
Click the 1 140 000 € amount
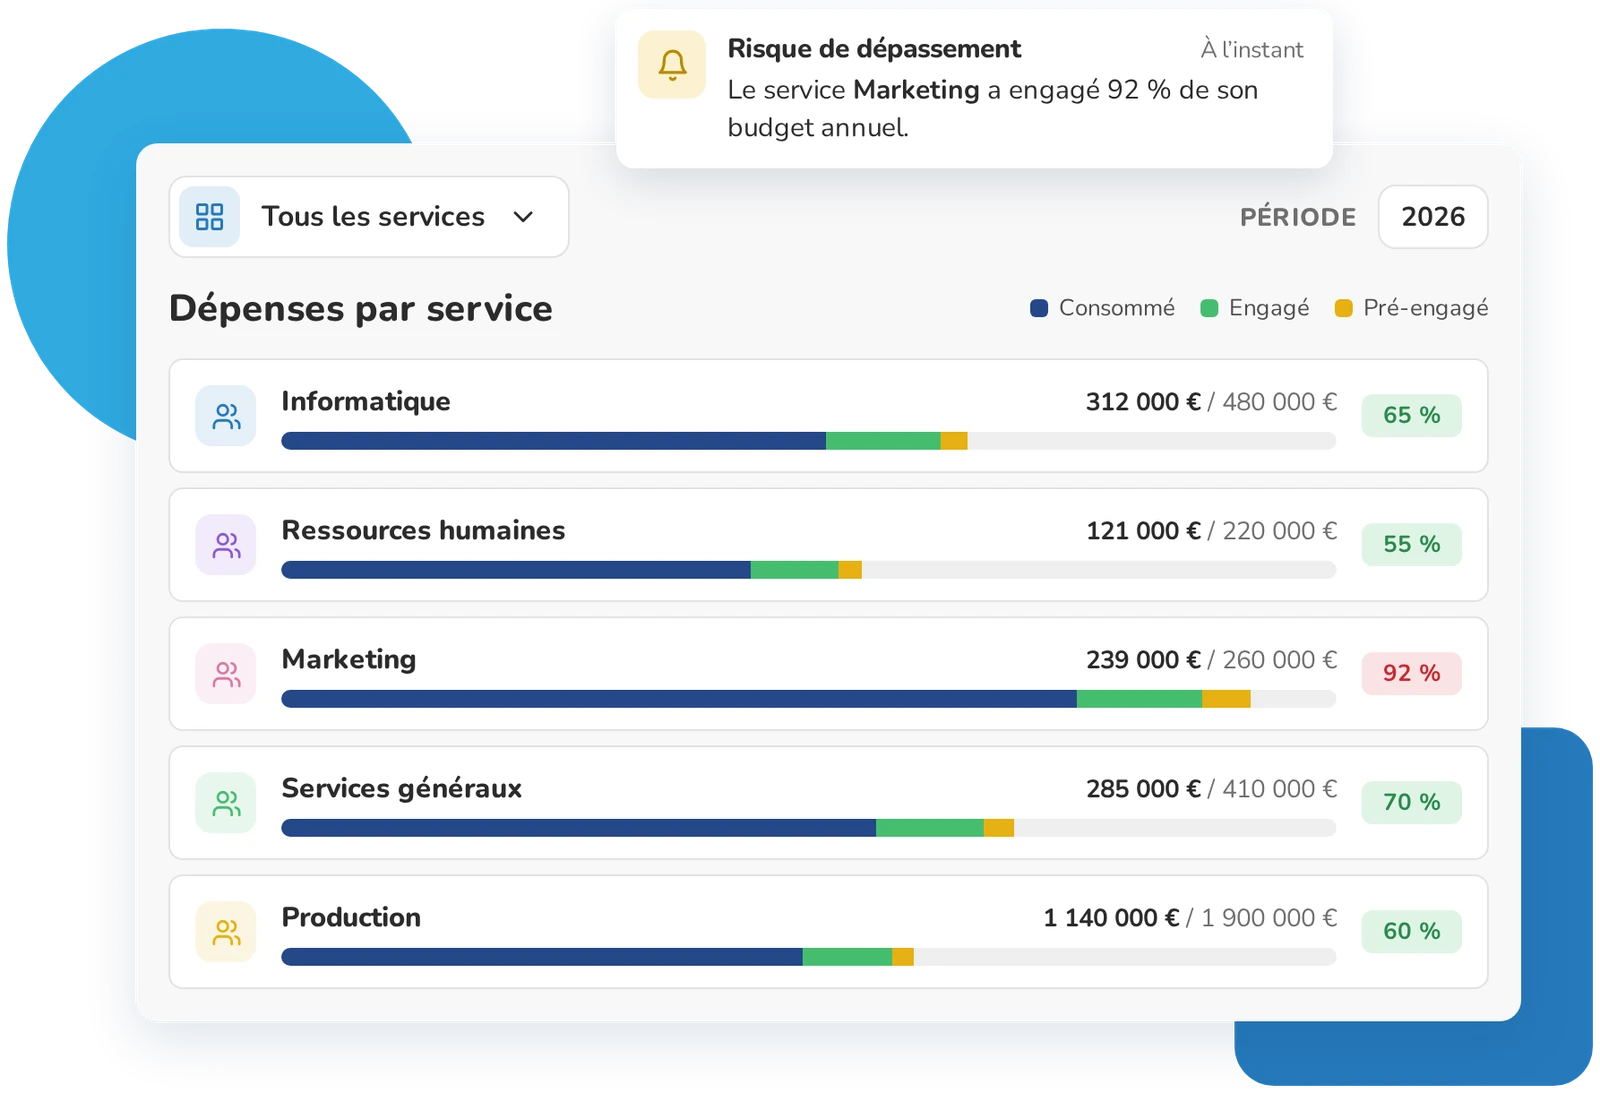pyautogui.click(x=1111, y=918)
